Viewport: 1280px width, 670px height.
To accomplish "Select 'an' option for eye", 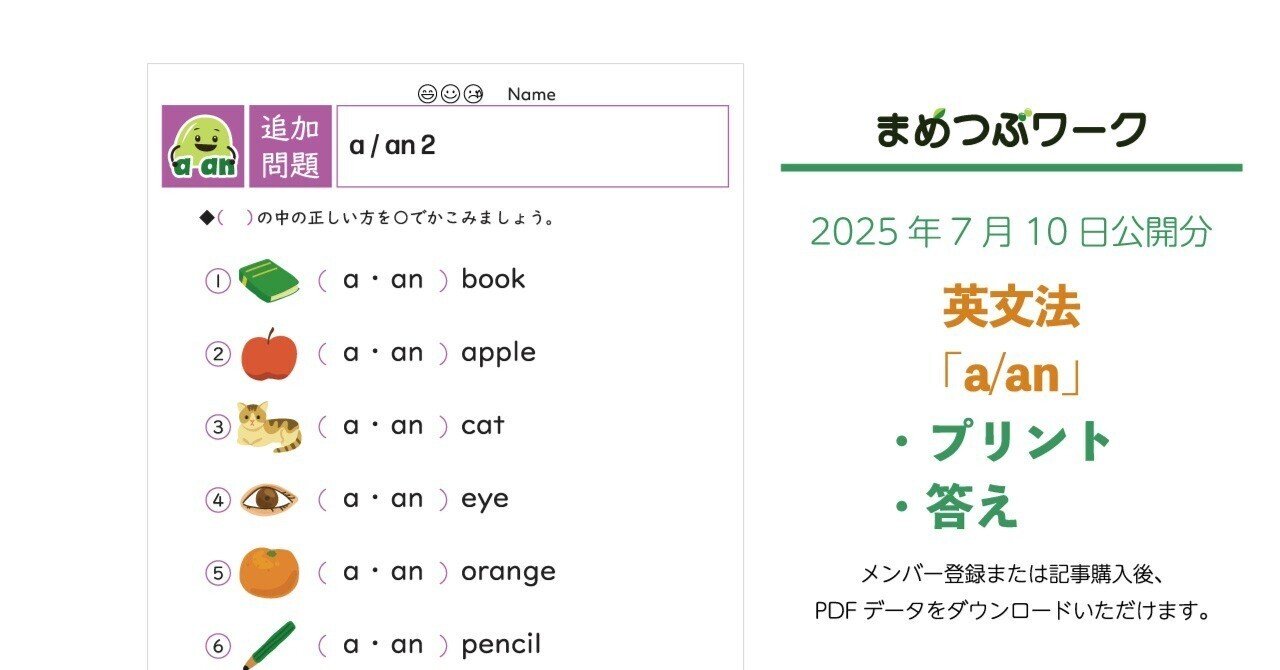I will coord(407,499).
